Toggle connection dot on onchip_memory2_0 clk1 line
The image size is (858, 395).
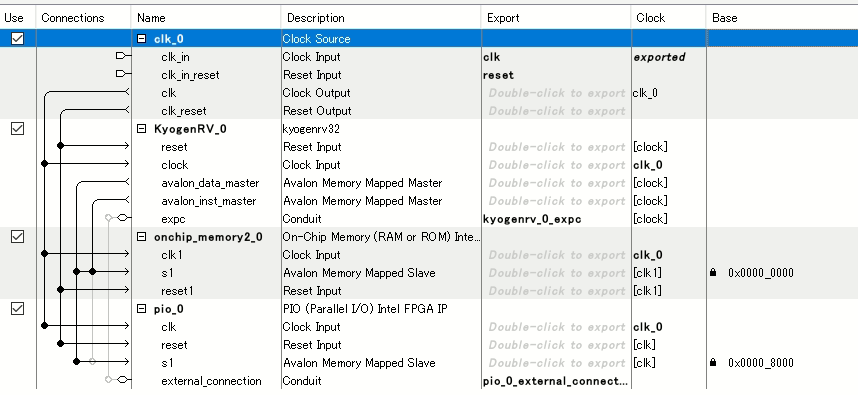pos(44,254)
